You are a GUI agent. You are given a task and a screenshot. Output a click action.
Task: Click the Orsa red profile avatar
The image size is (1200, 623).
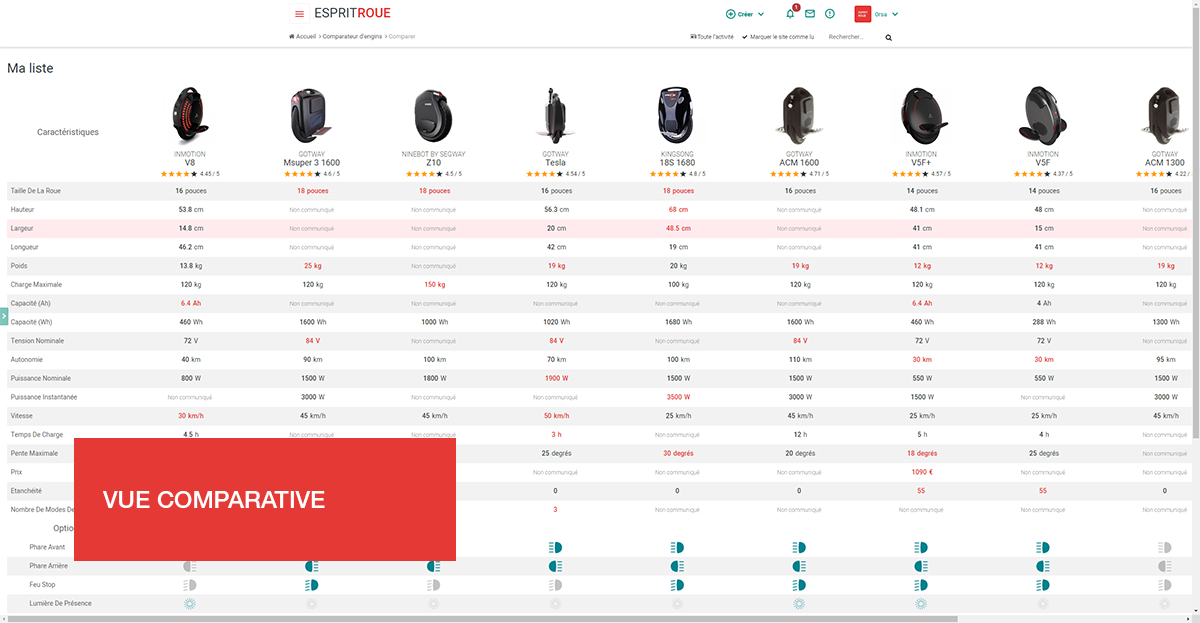[x=862, y=14]
